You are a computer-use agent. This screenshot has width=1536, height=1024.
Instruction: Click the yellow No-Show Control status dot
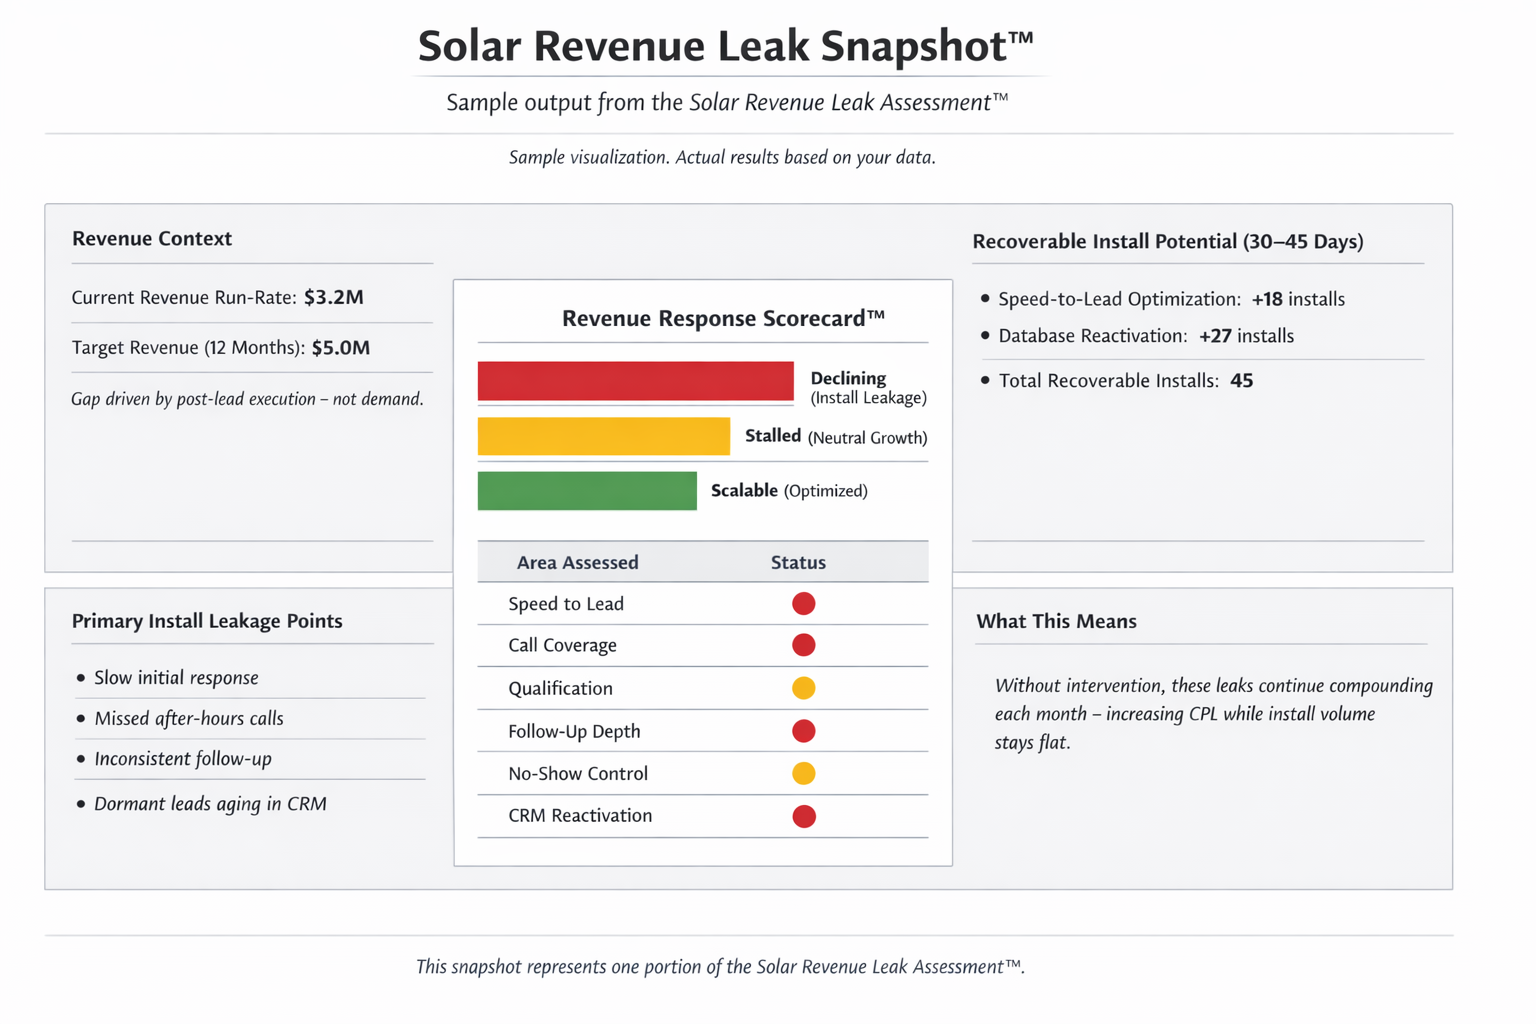click(x=803, y=773)
